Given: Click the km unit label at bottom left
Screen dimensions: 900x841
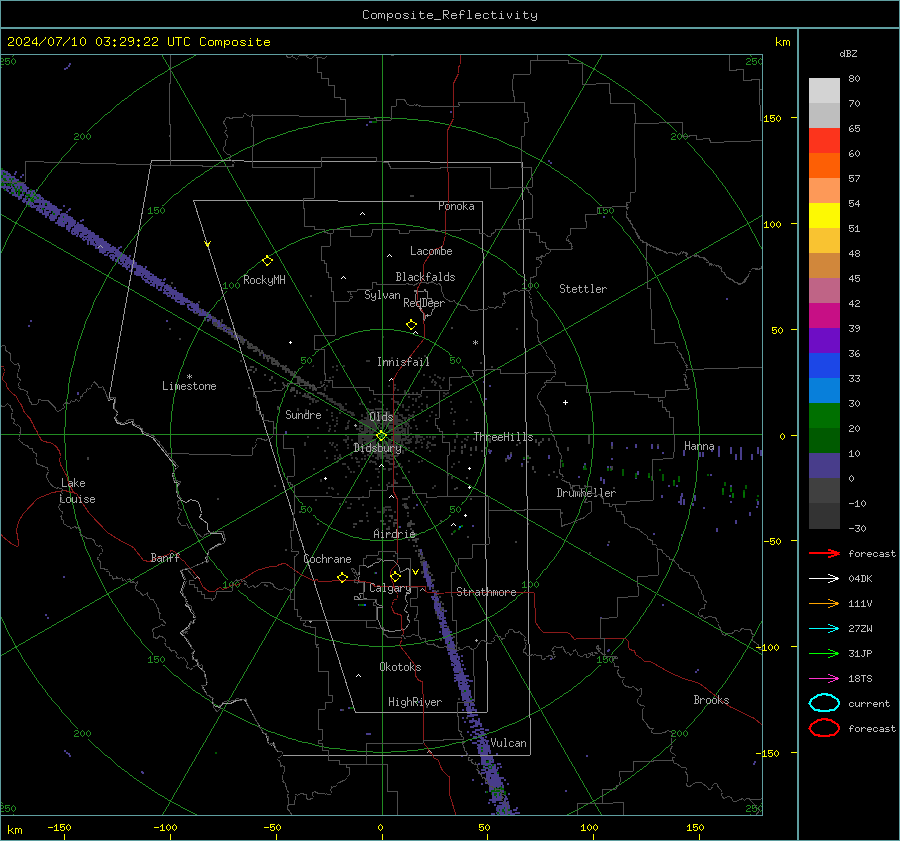Looking at the screenshot, I should tap(15, 830).
